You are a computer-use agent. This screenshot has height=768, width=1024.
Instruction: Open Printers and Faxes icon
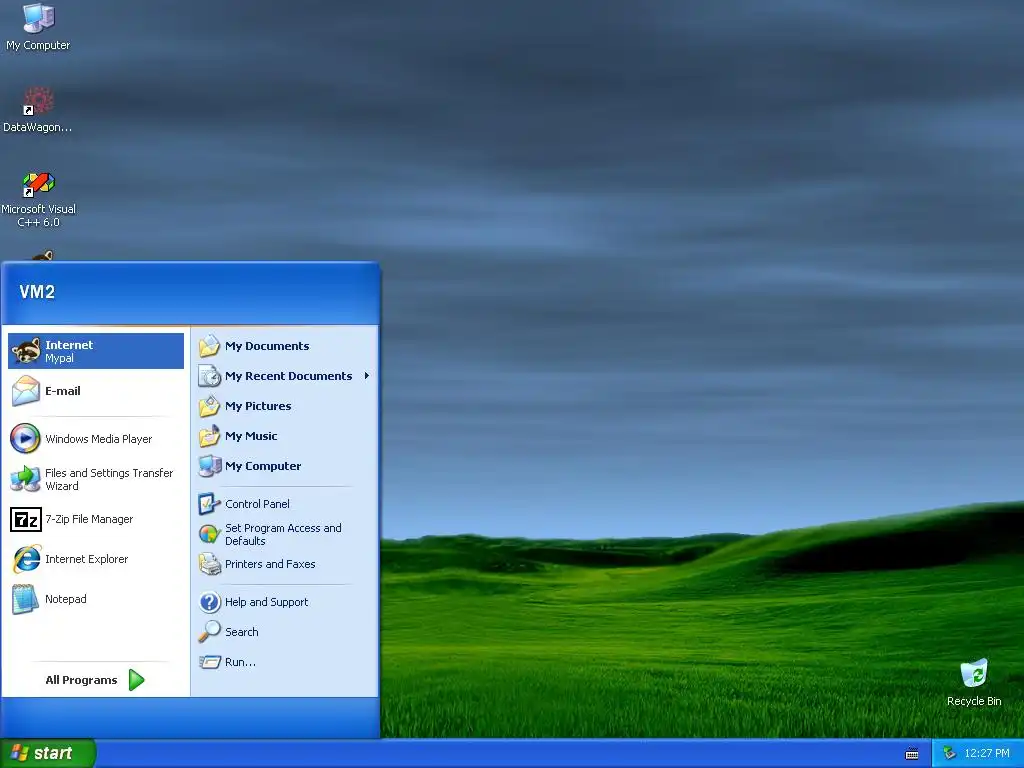[210, 564]
